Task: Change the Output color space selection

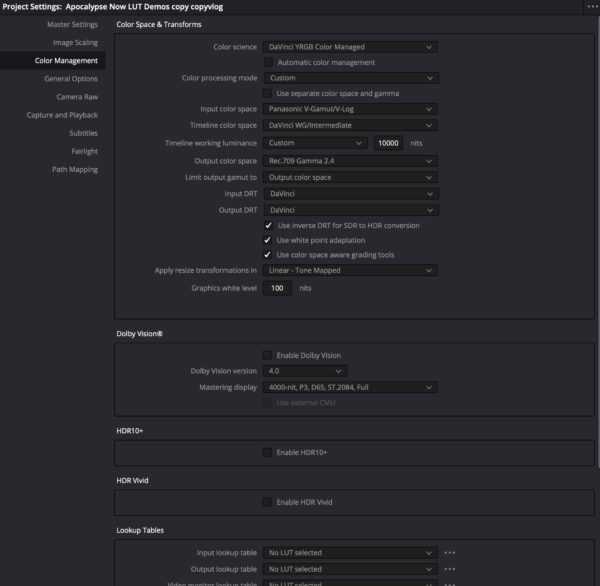Action: point(351,161)
